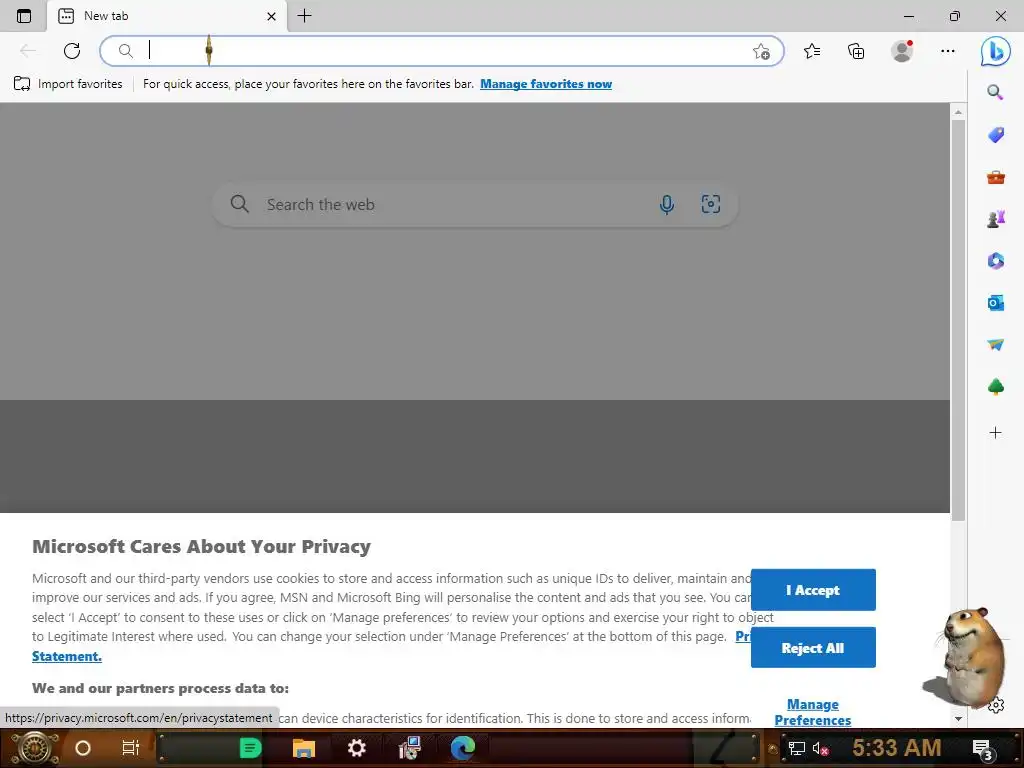This screenshot has width=1024, height=768.
Task: Open sidebar settings gear icon
Action: (996, 705)
